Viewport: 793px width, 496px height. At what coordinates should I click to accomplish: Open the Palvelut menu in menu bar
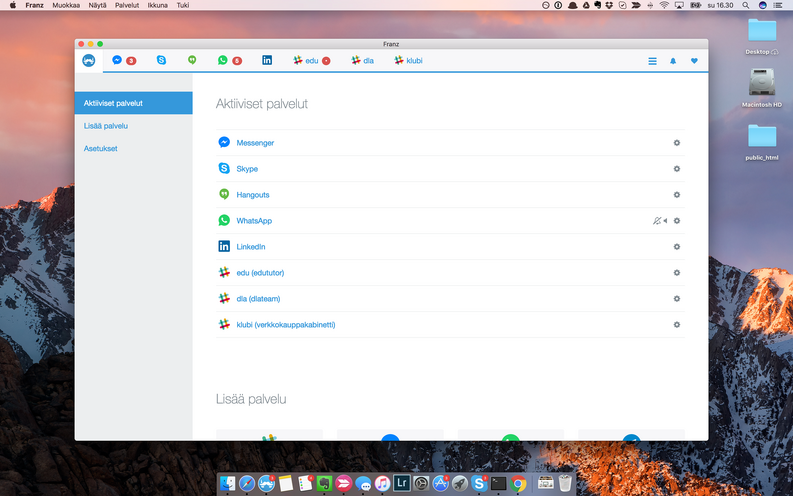click(x=127, y=5)
